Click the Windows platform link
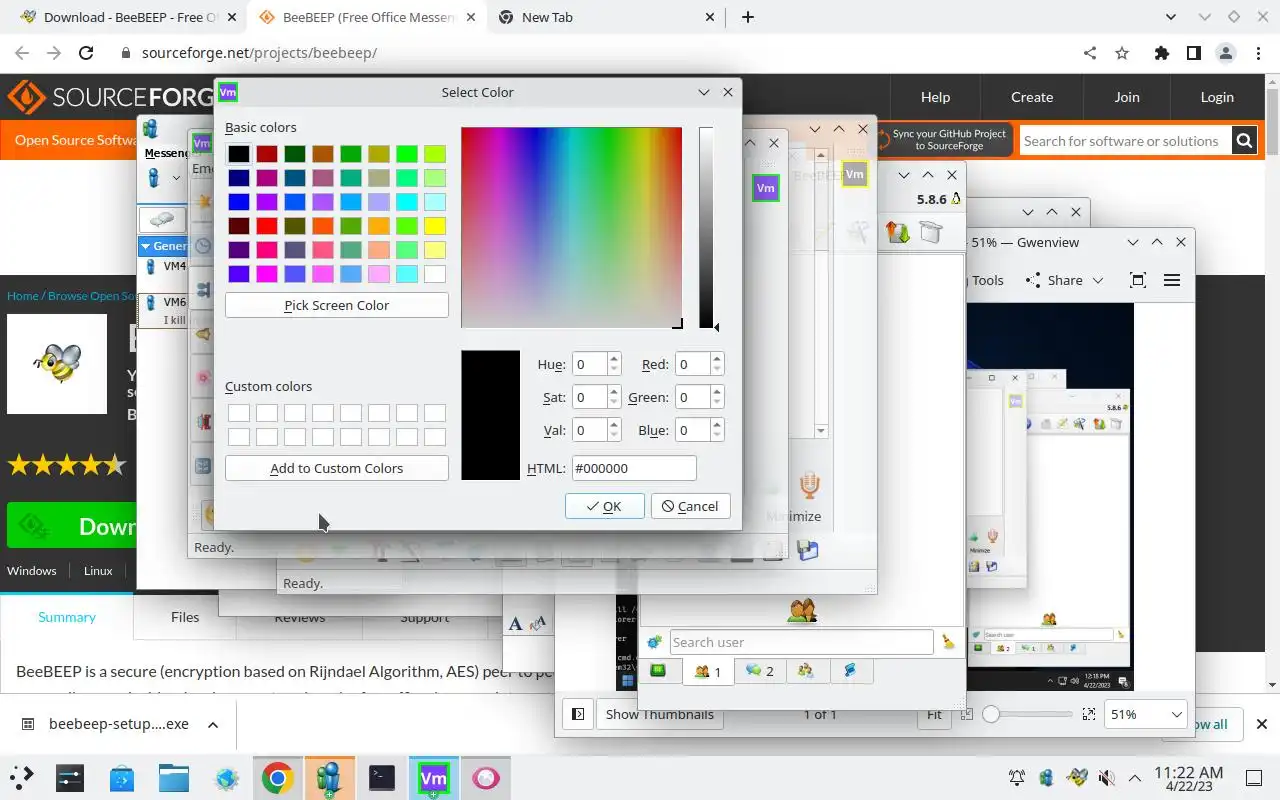The image size is (1280, 800). [x=32, y=571]
